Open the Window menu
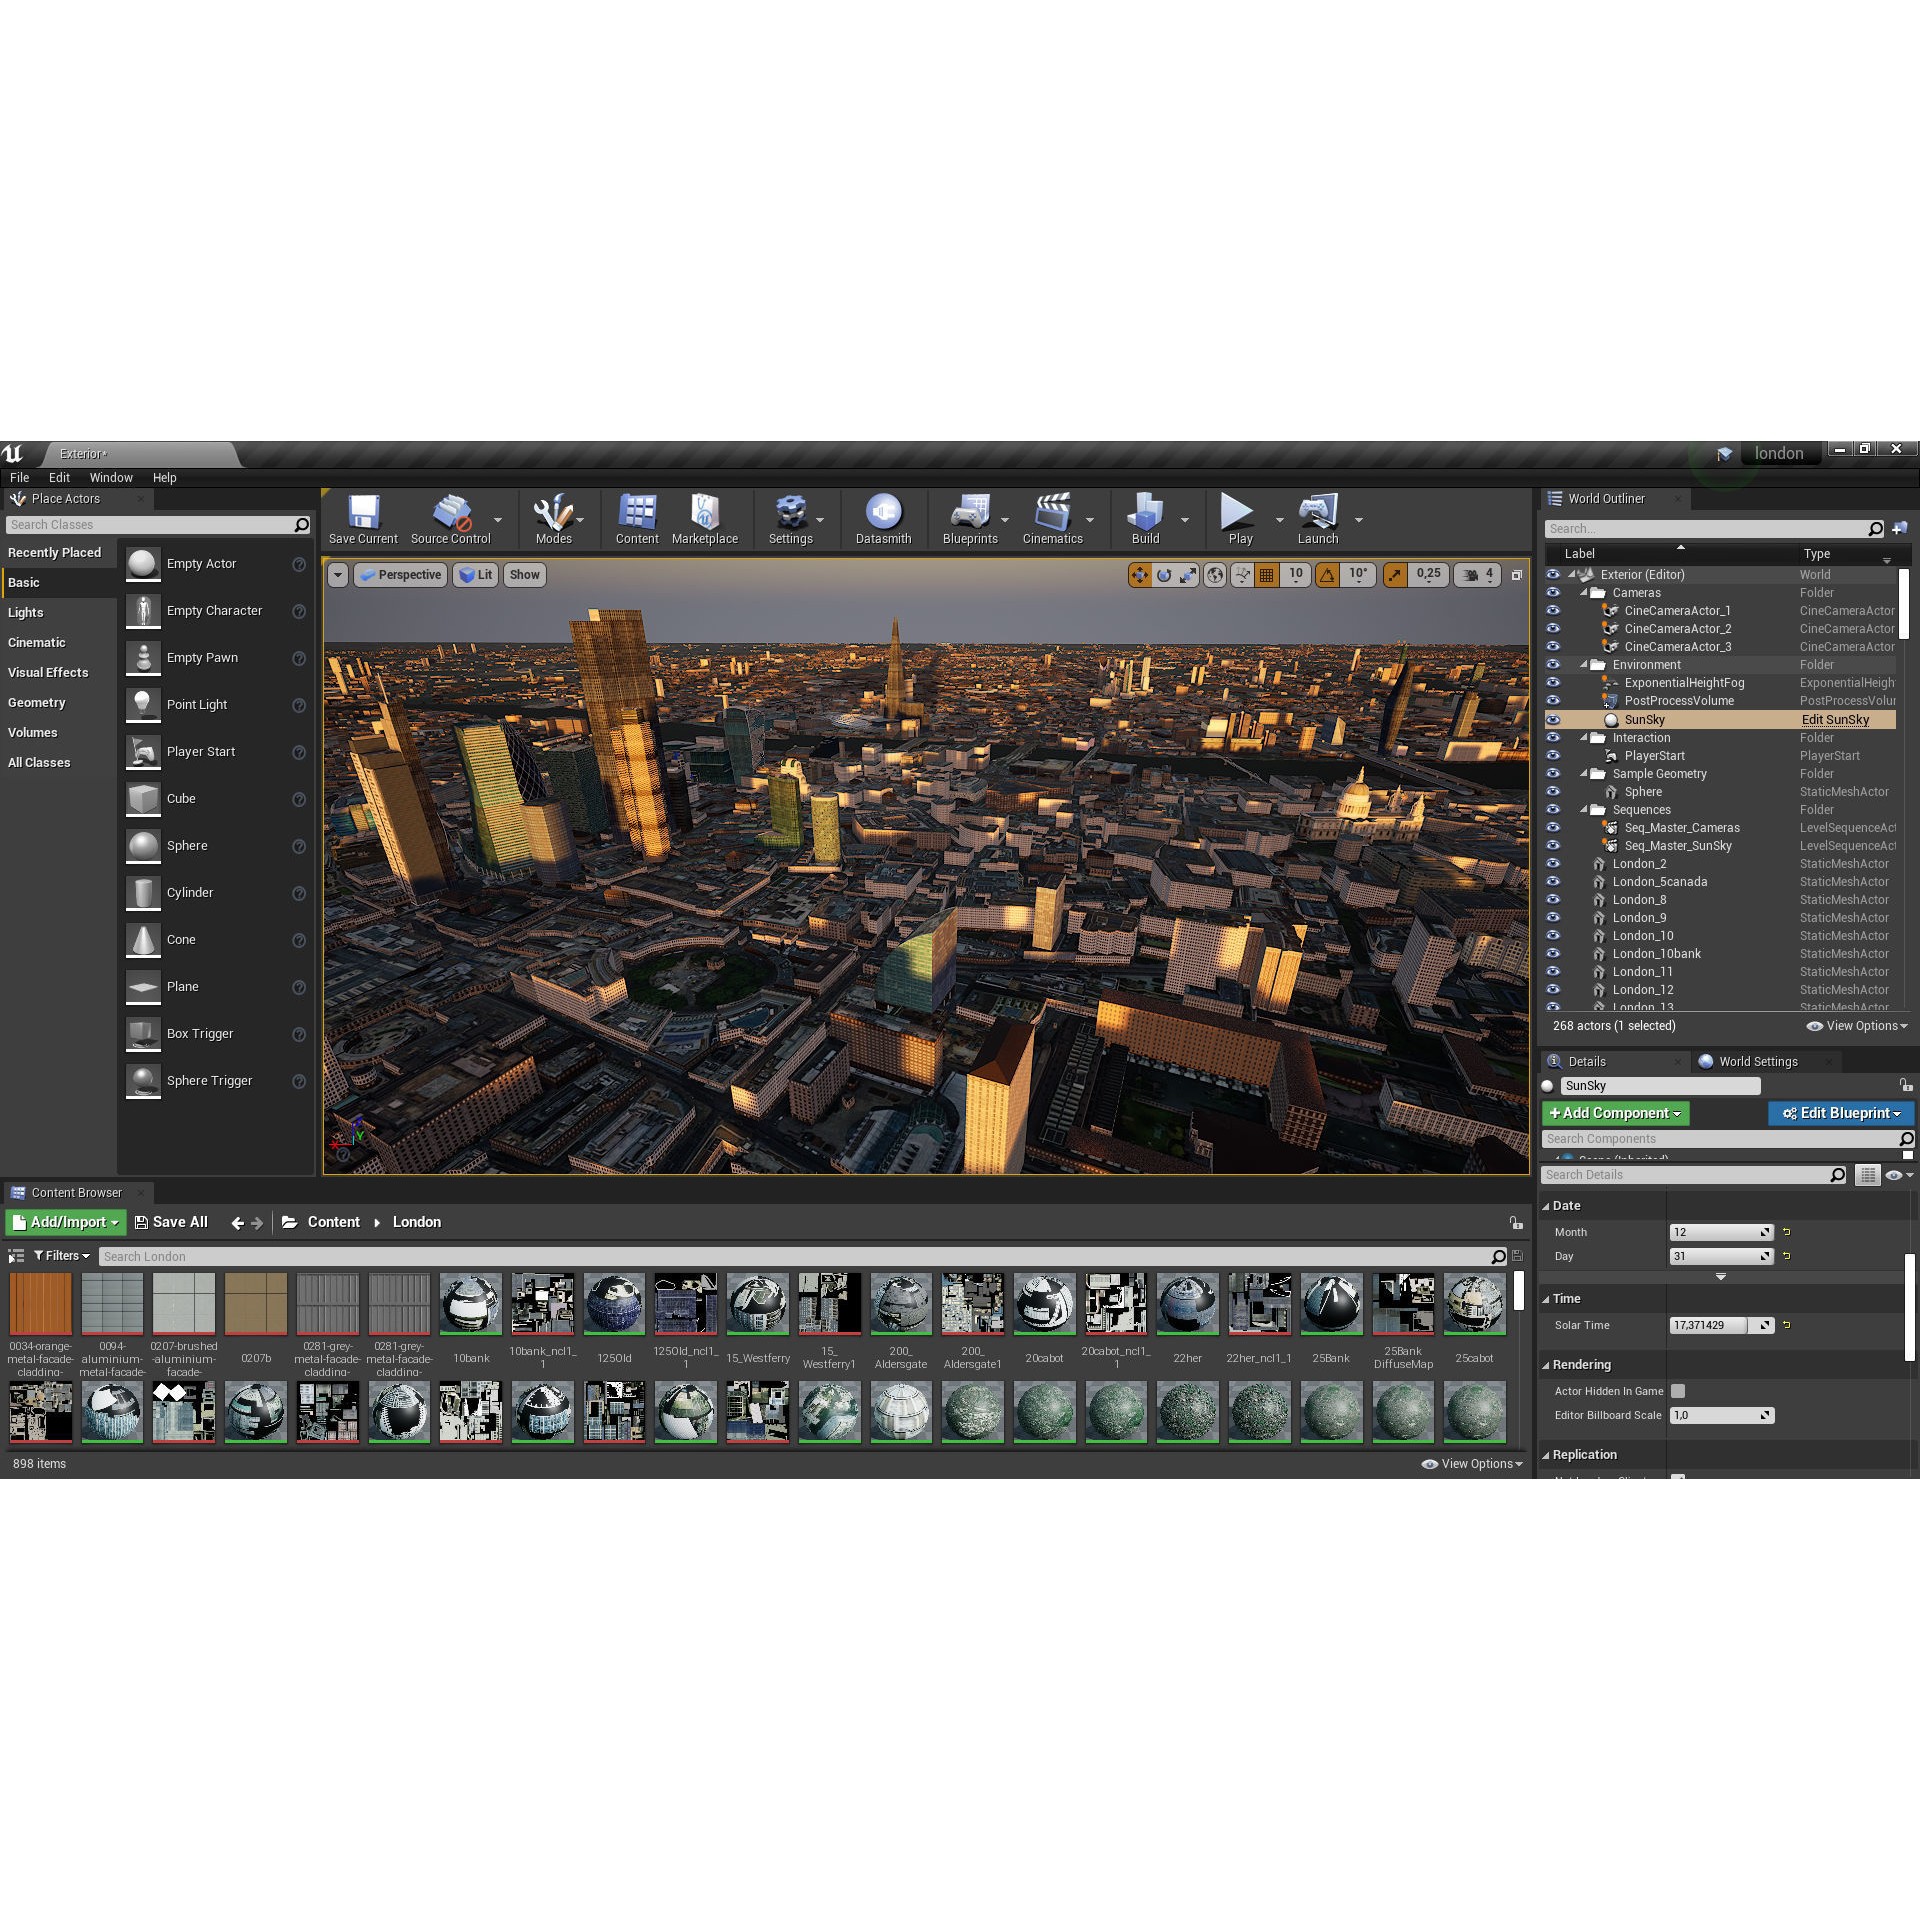 (x=111, y=477)
